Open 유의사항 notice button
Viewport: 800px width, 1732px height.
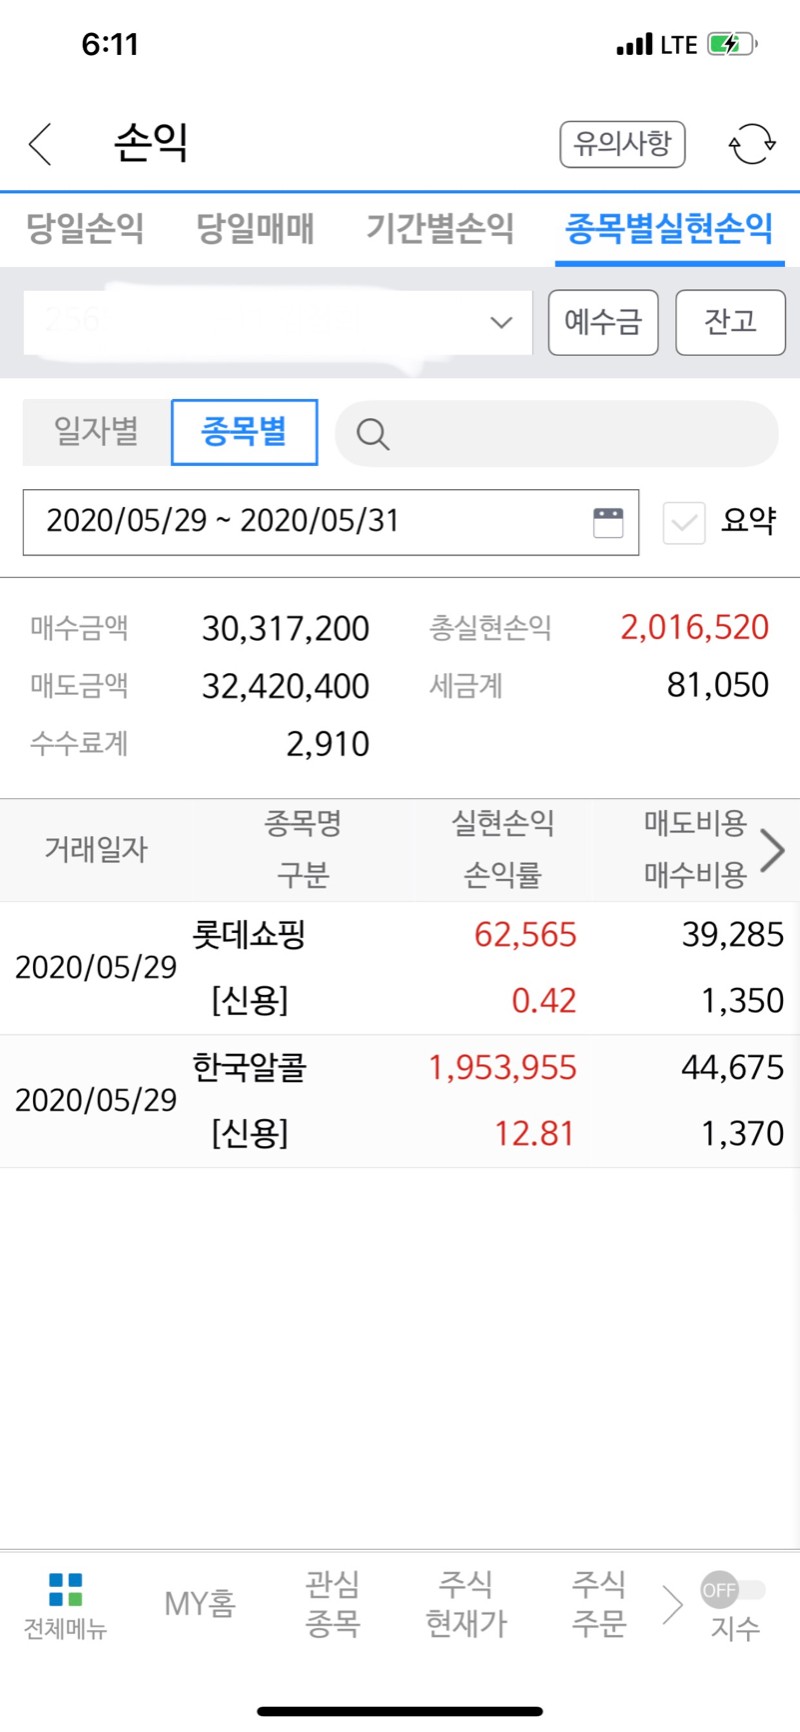(622, 144)
